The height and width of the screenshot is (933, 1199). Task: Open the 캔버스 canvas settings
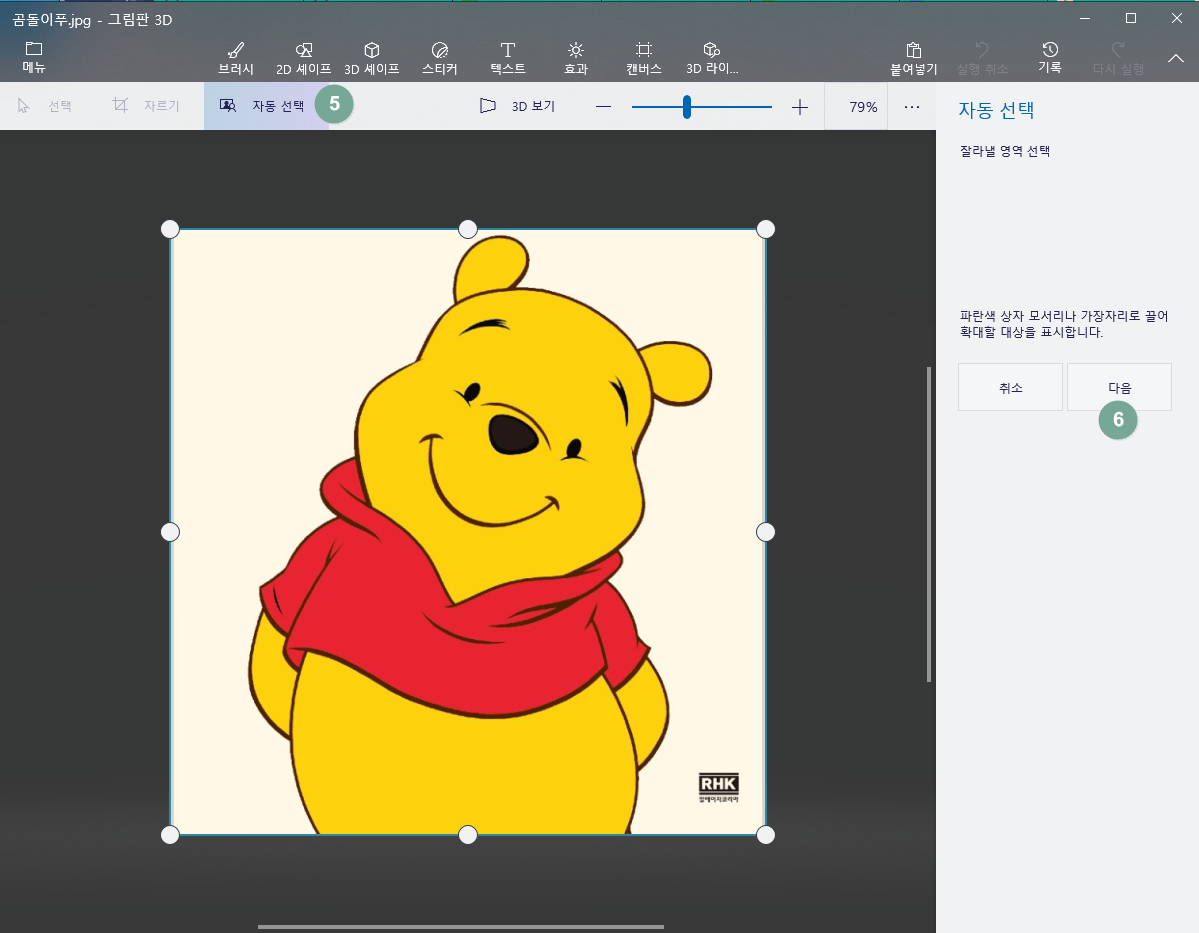[x=644, y=59]
